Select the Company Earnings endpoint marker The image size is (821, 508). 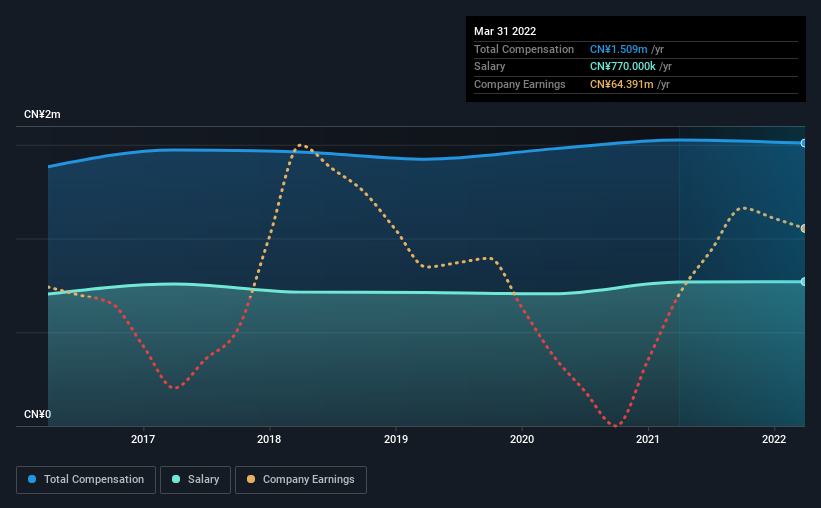click(804, 228)
